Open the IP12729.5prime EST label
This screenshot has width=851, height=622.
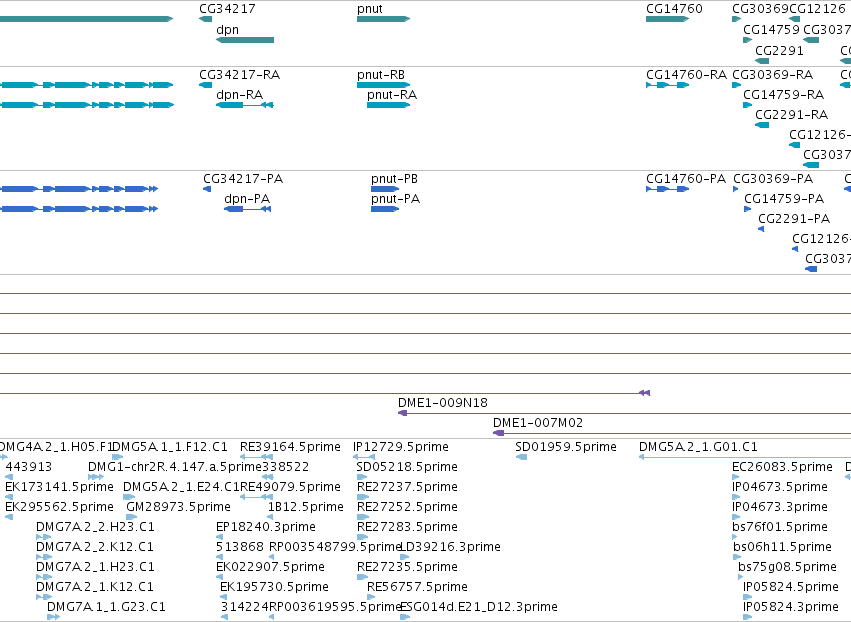click(401, 447)
